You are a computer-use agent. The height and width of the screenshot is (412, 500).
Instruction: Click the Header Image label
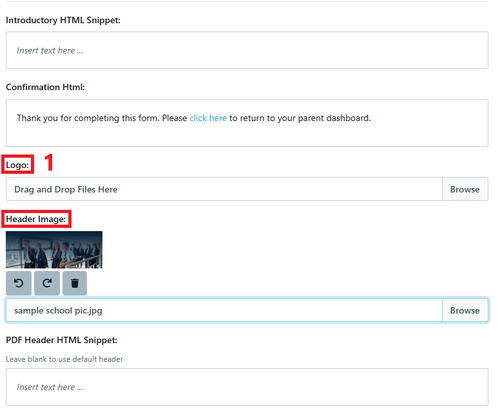(x=36, y=219)
